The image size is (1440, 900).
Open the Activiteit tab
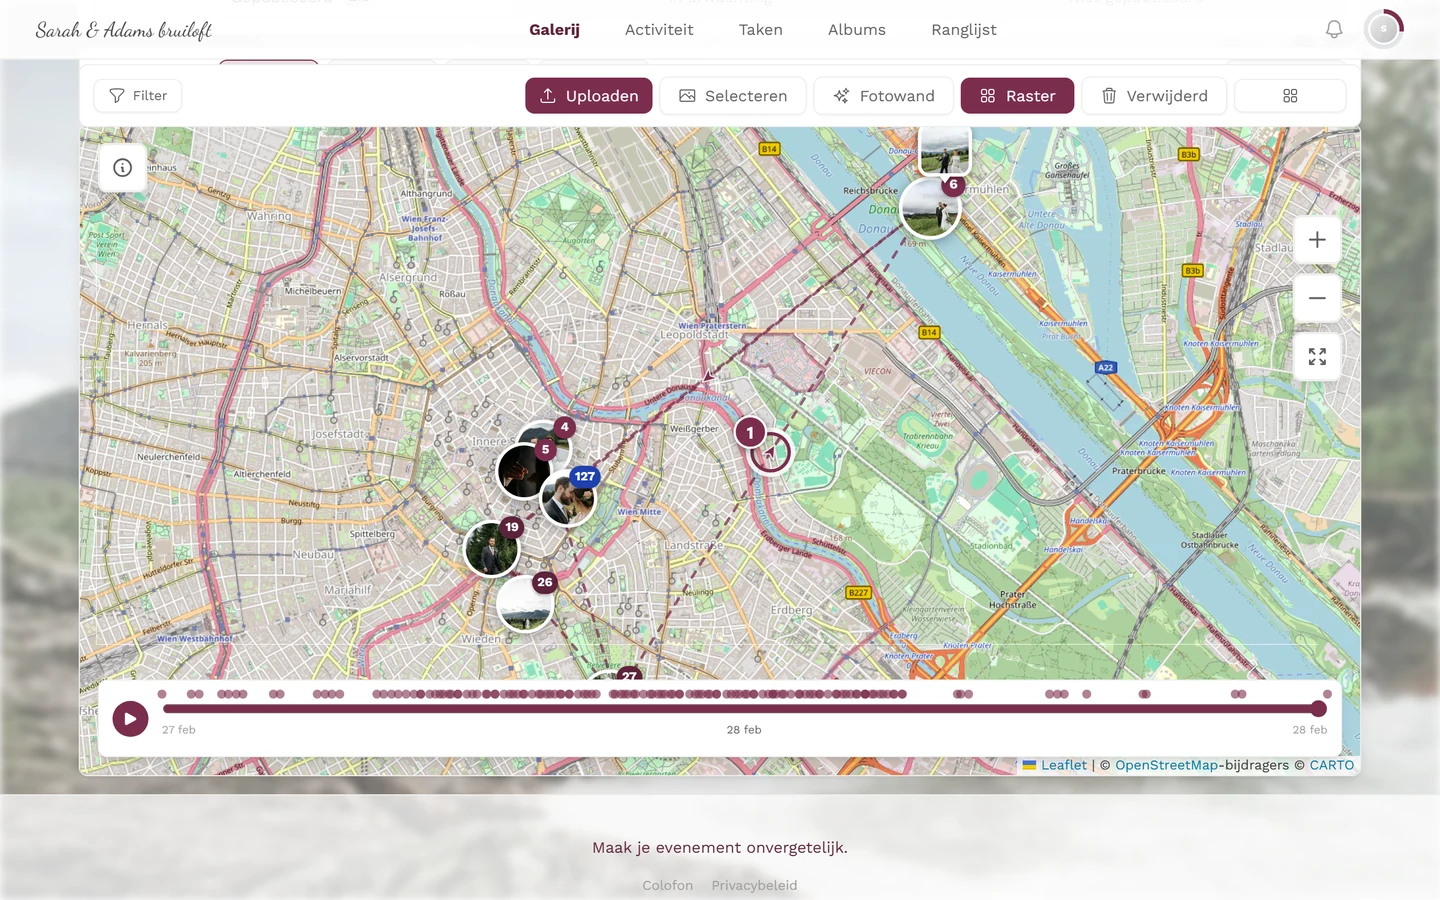pyautogui.click(x=659, y=30)
